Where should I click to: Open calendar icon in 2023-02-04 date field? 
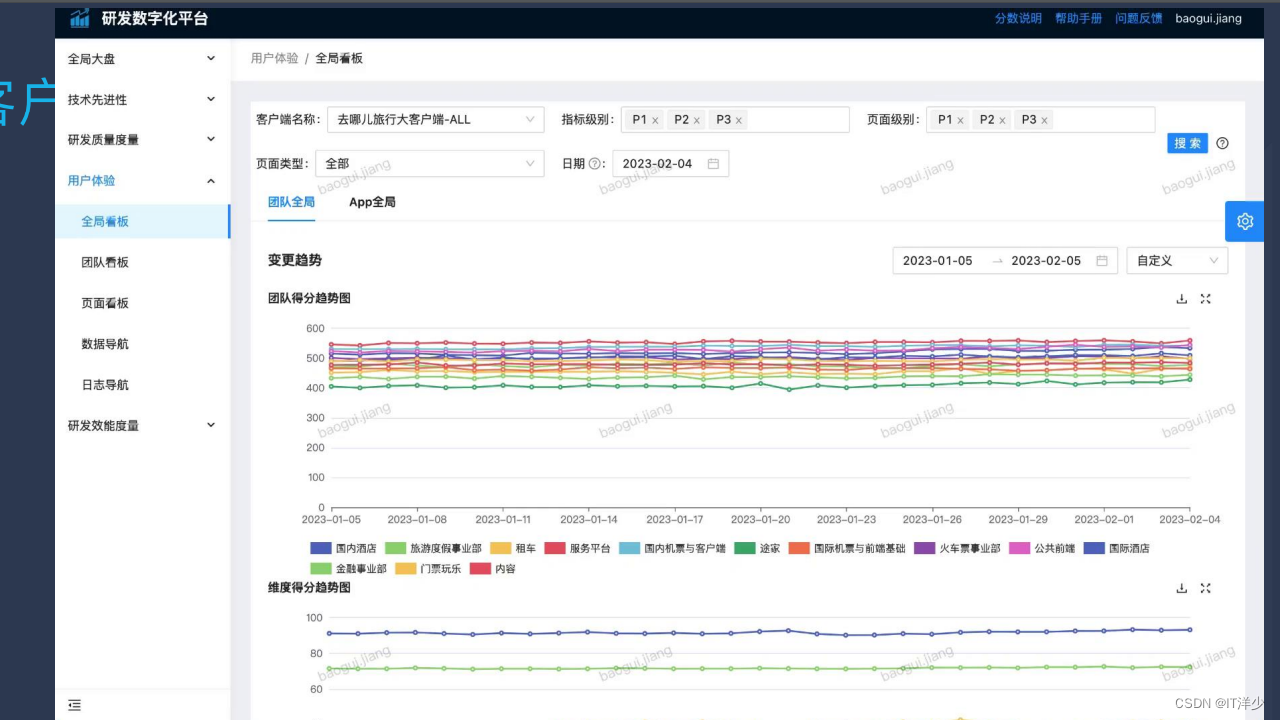coord(713,164)
